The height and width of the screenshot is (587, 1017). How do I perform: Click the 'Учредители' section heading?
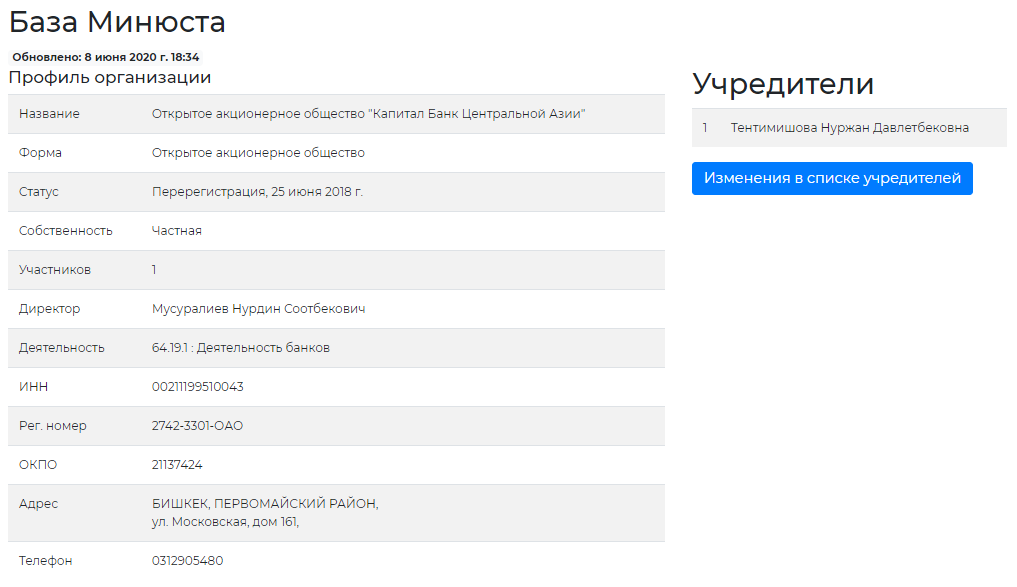pos(782,84)
